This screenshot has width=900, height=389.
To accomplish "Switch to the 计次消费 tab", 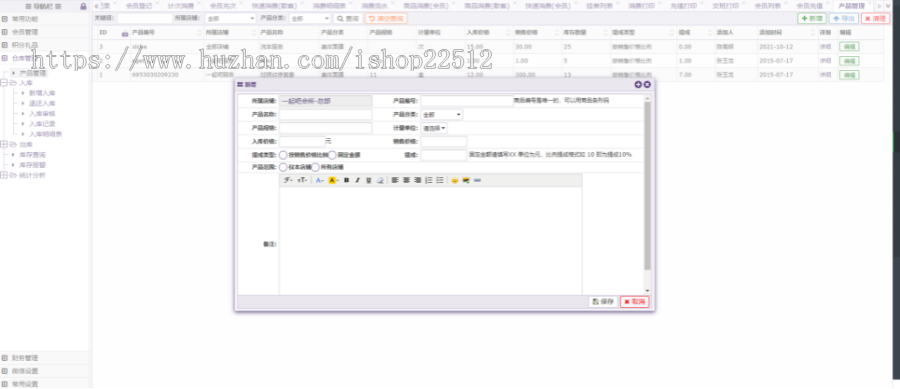I will tap(180, 6).
